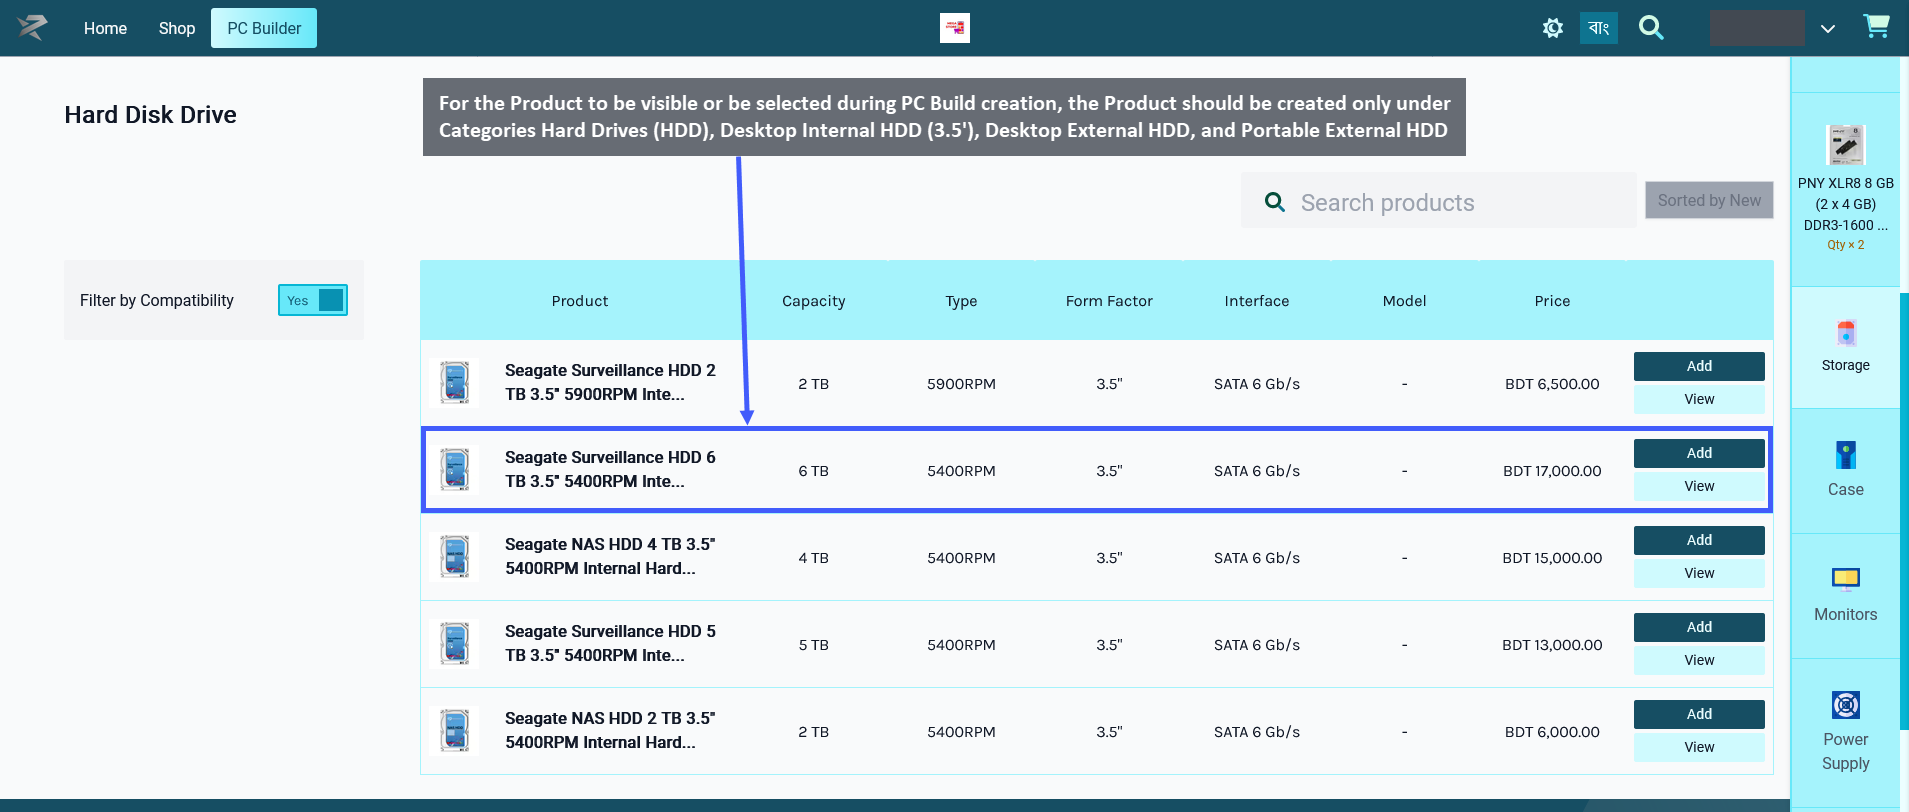Viewport: 1909px width, 812px height.
Task: Open the PC Builder tab
Action: point(264,28)
